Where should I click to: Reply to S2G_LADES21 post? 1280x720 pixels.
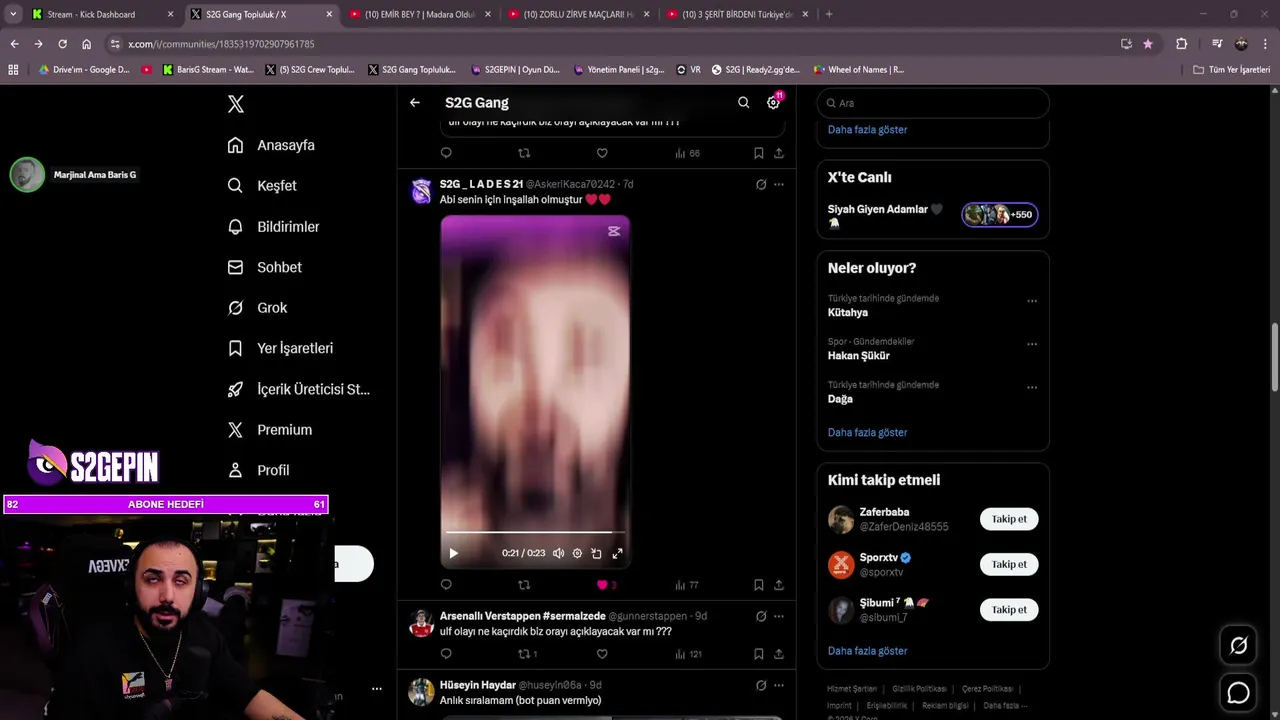point(446,585)
